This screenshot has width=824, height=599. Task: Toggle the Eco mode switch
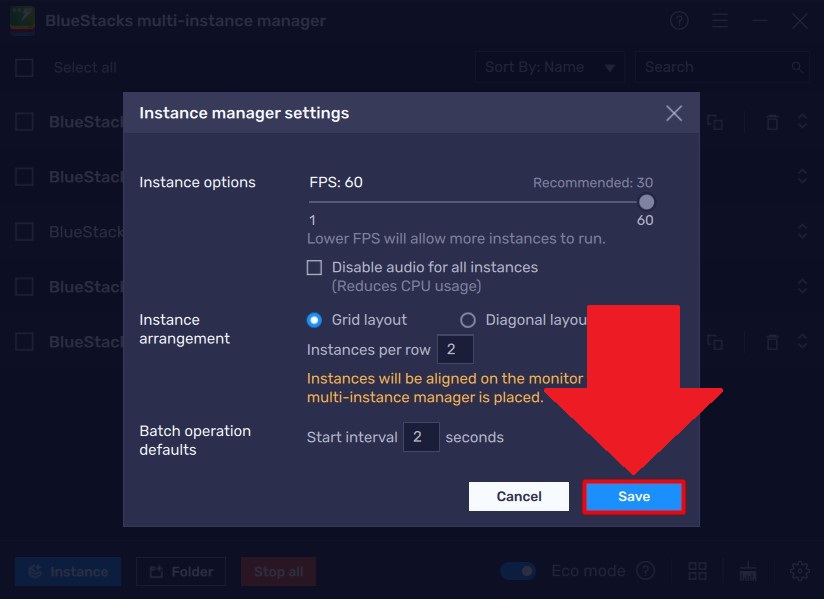click(x=518, y=570)
